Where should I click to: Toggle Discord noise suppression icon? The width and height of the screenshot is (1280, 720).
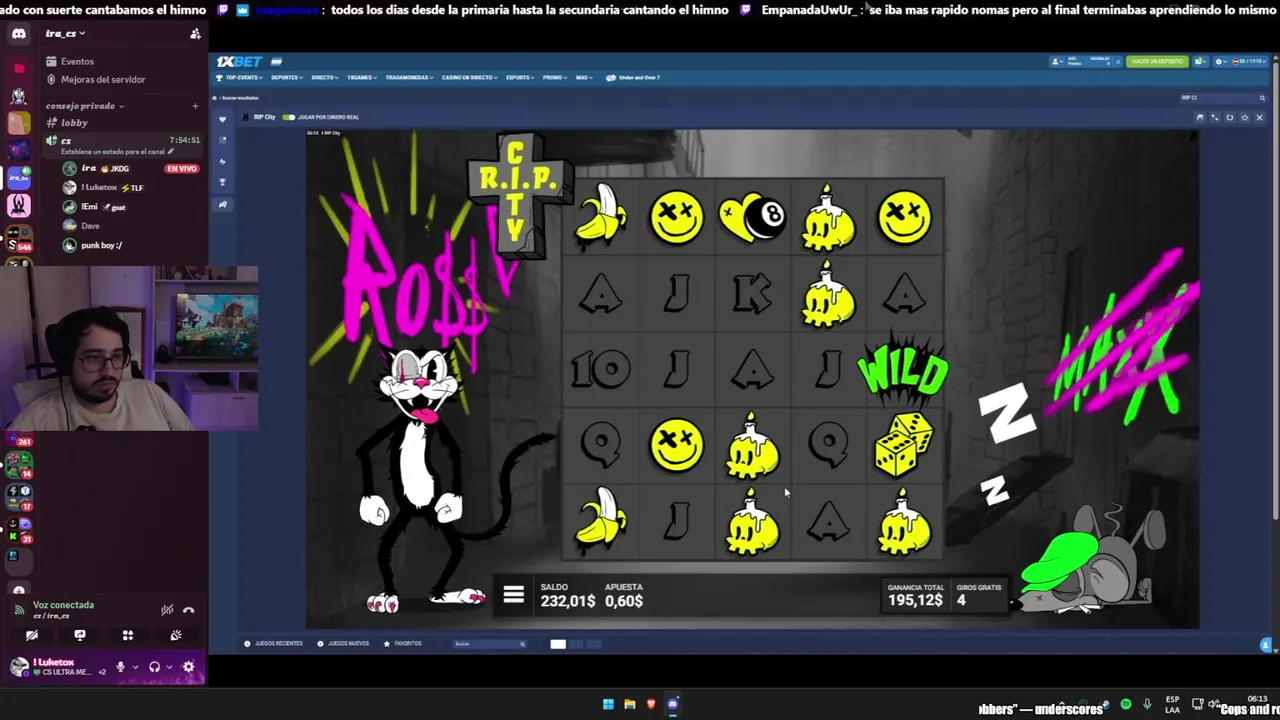click(167, 610)
